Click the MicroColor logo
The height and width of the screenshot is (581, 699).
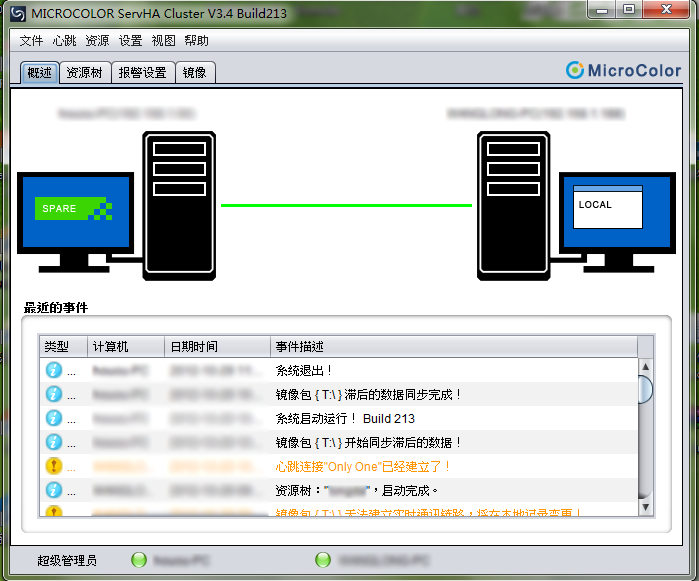(x=623, y=70)
